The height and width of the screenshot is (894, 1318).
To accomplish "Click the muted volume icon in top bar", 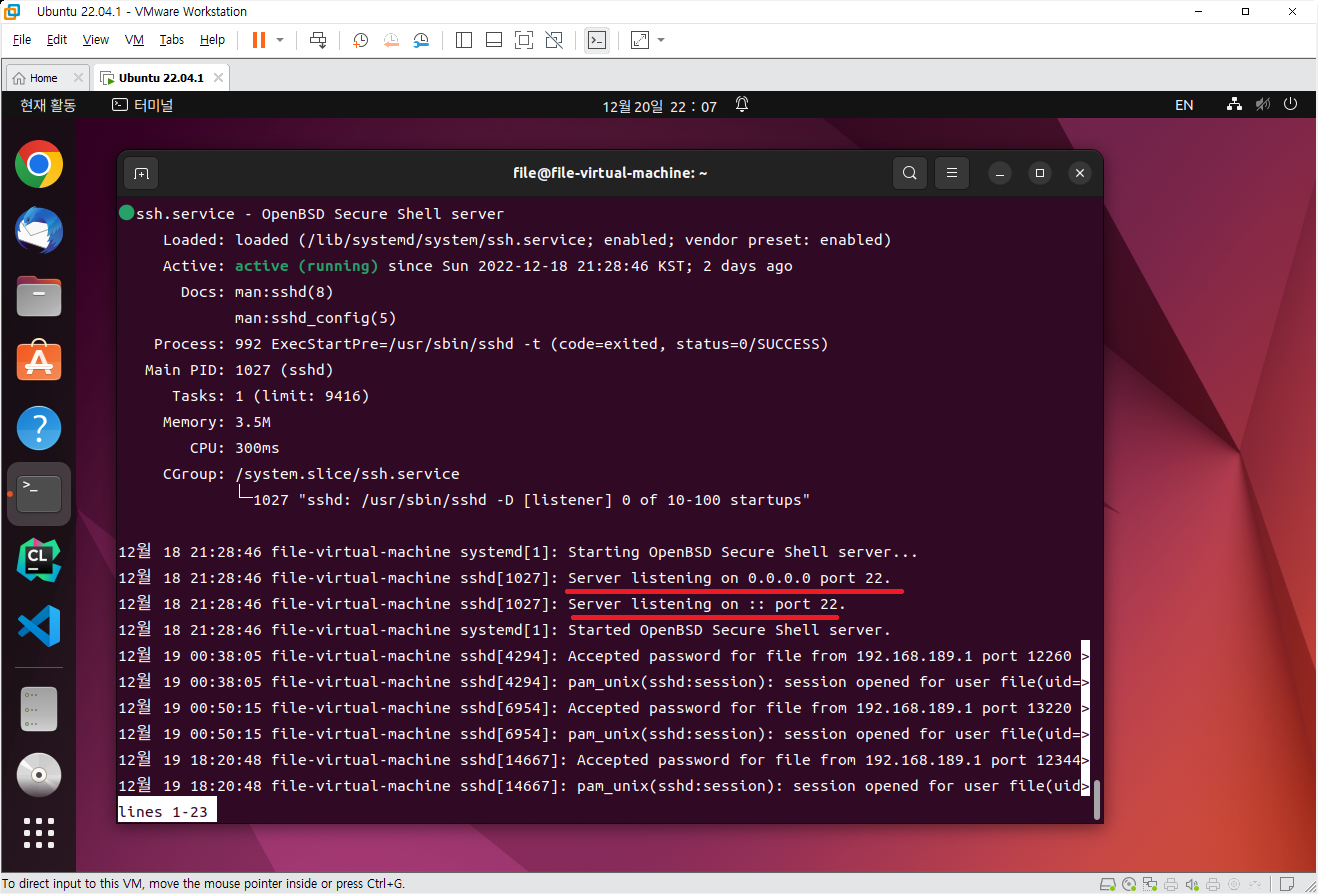I will pyautogui.click(x=1263, y=105).
